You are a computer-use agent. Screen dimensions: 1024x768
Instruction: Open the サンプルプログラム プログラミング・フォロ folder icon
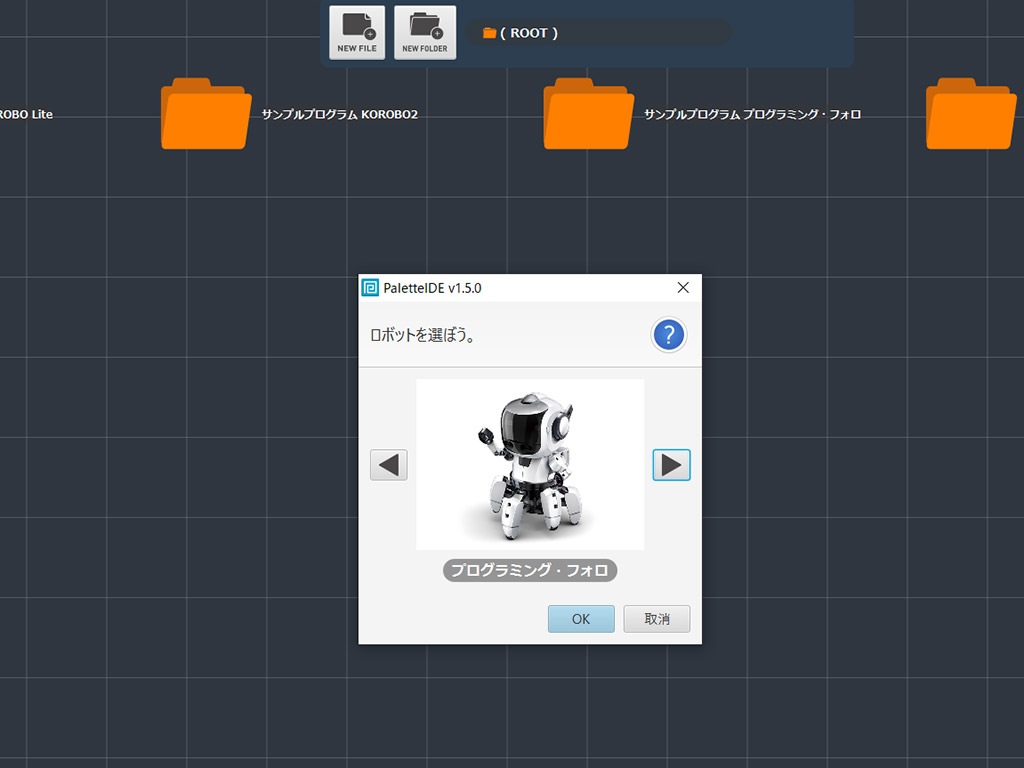pos(588,114)
